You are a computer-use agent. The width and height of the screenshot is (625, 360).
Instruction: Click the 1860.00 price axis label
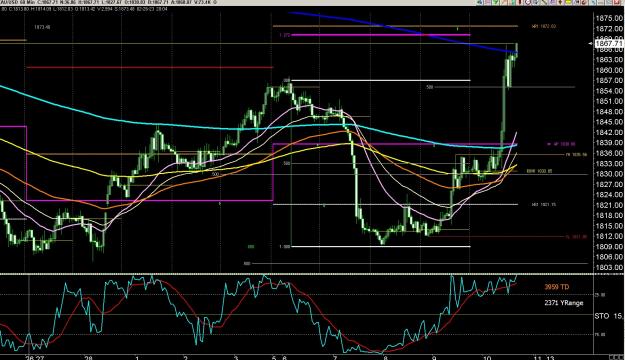tap(609, 70)
